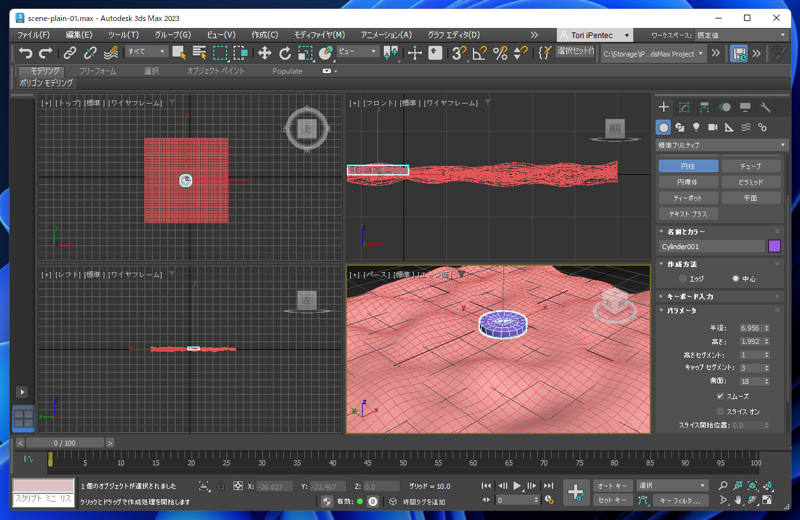Activate the Select and Move tool
Screen dimensions: 800x520
click(x=264, y=53)
